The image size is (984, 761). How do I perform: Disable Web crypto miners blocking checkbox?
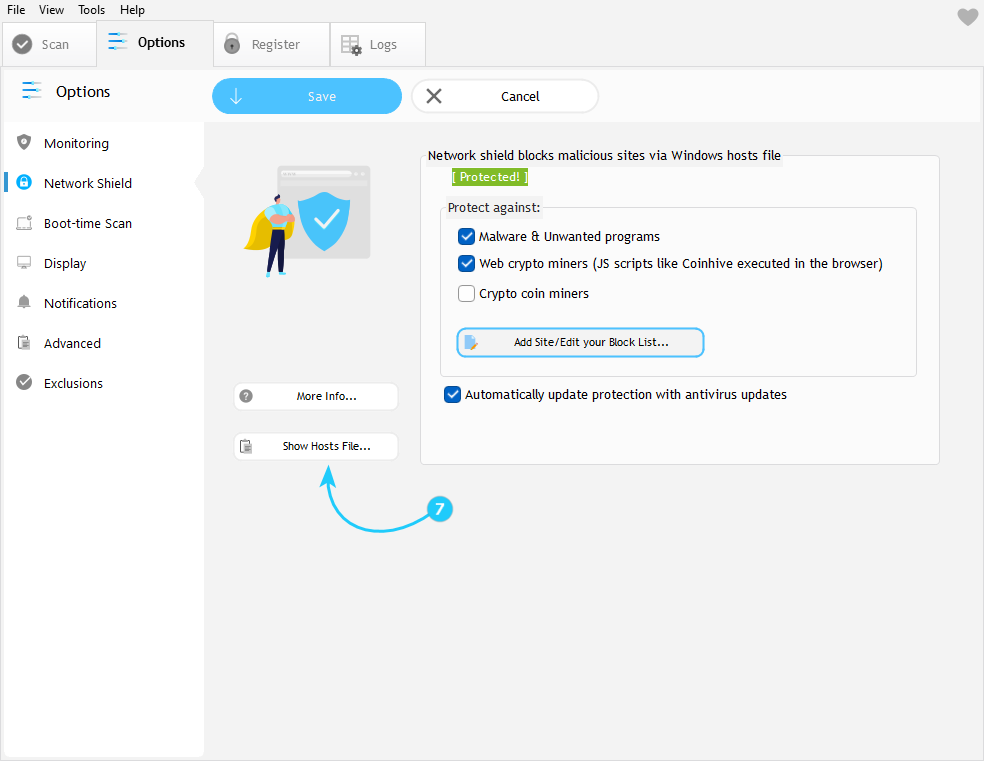466,264
